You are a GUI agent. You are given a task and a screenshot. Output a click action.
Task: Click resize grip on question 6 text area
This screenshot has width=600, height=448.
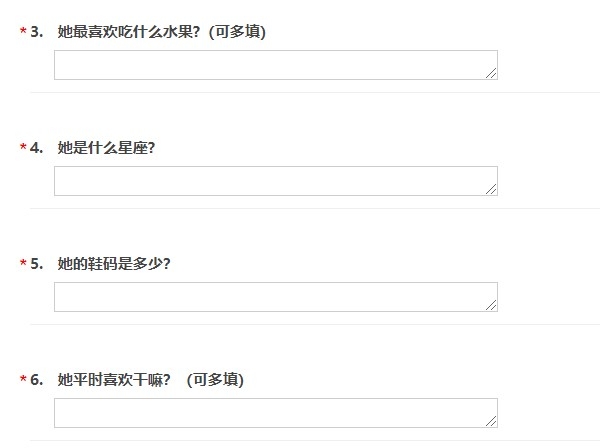coord(491,421)
